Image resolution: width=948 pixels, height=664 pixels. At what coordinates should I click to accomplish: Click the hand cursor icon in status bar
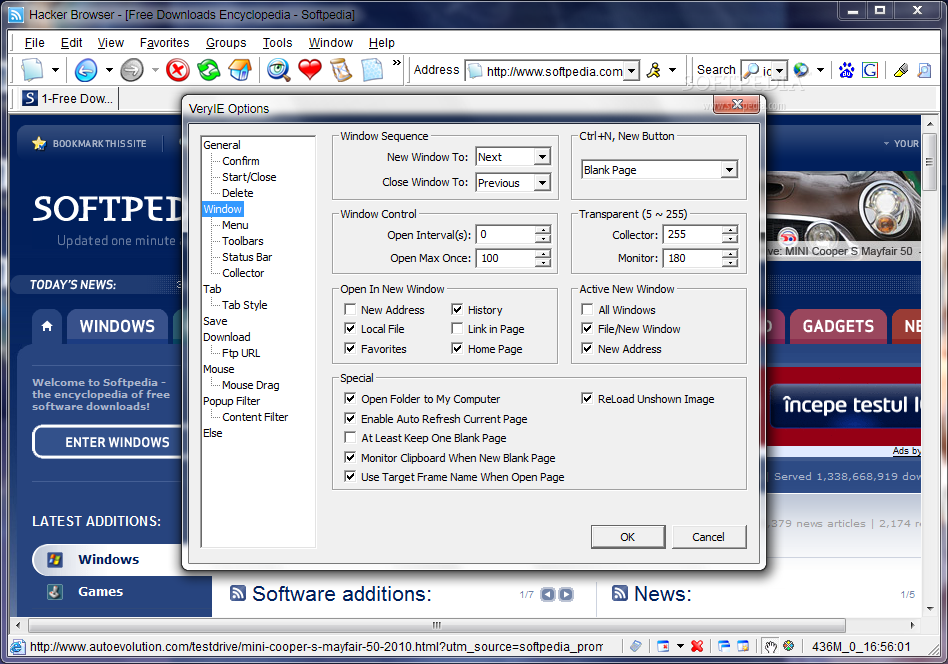click(x=770, y=646)
